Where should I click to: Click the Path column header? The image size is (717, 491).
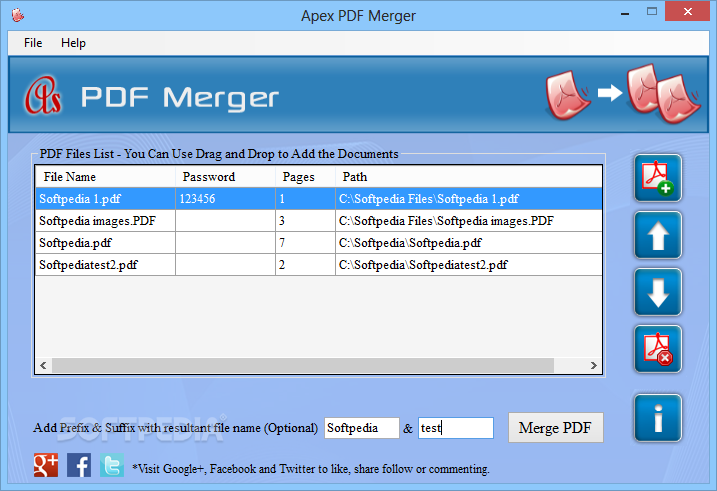coord(469,177)
